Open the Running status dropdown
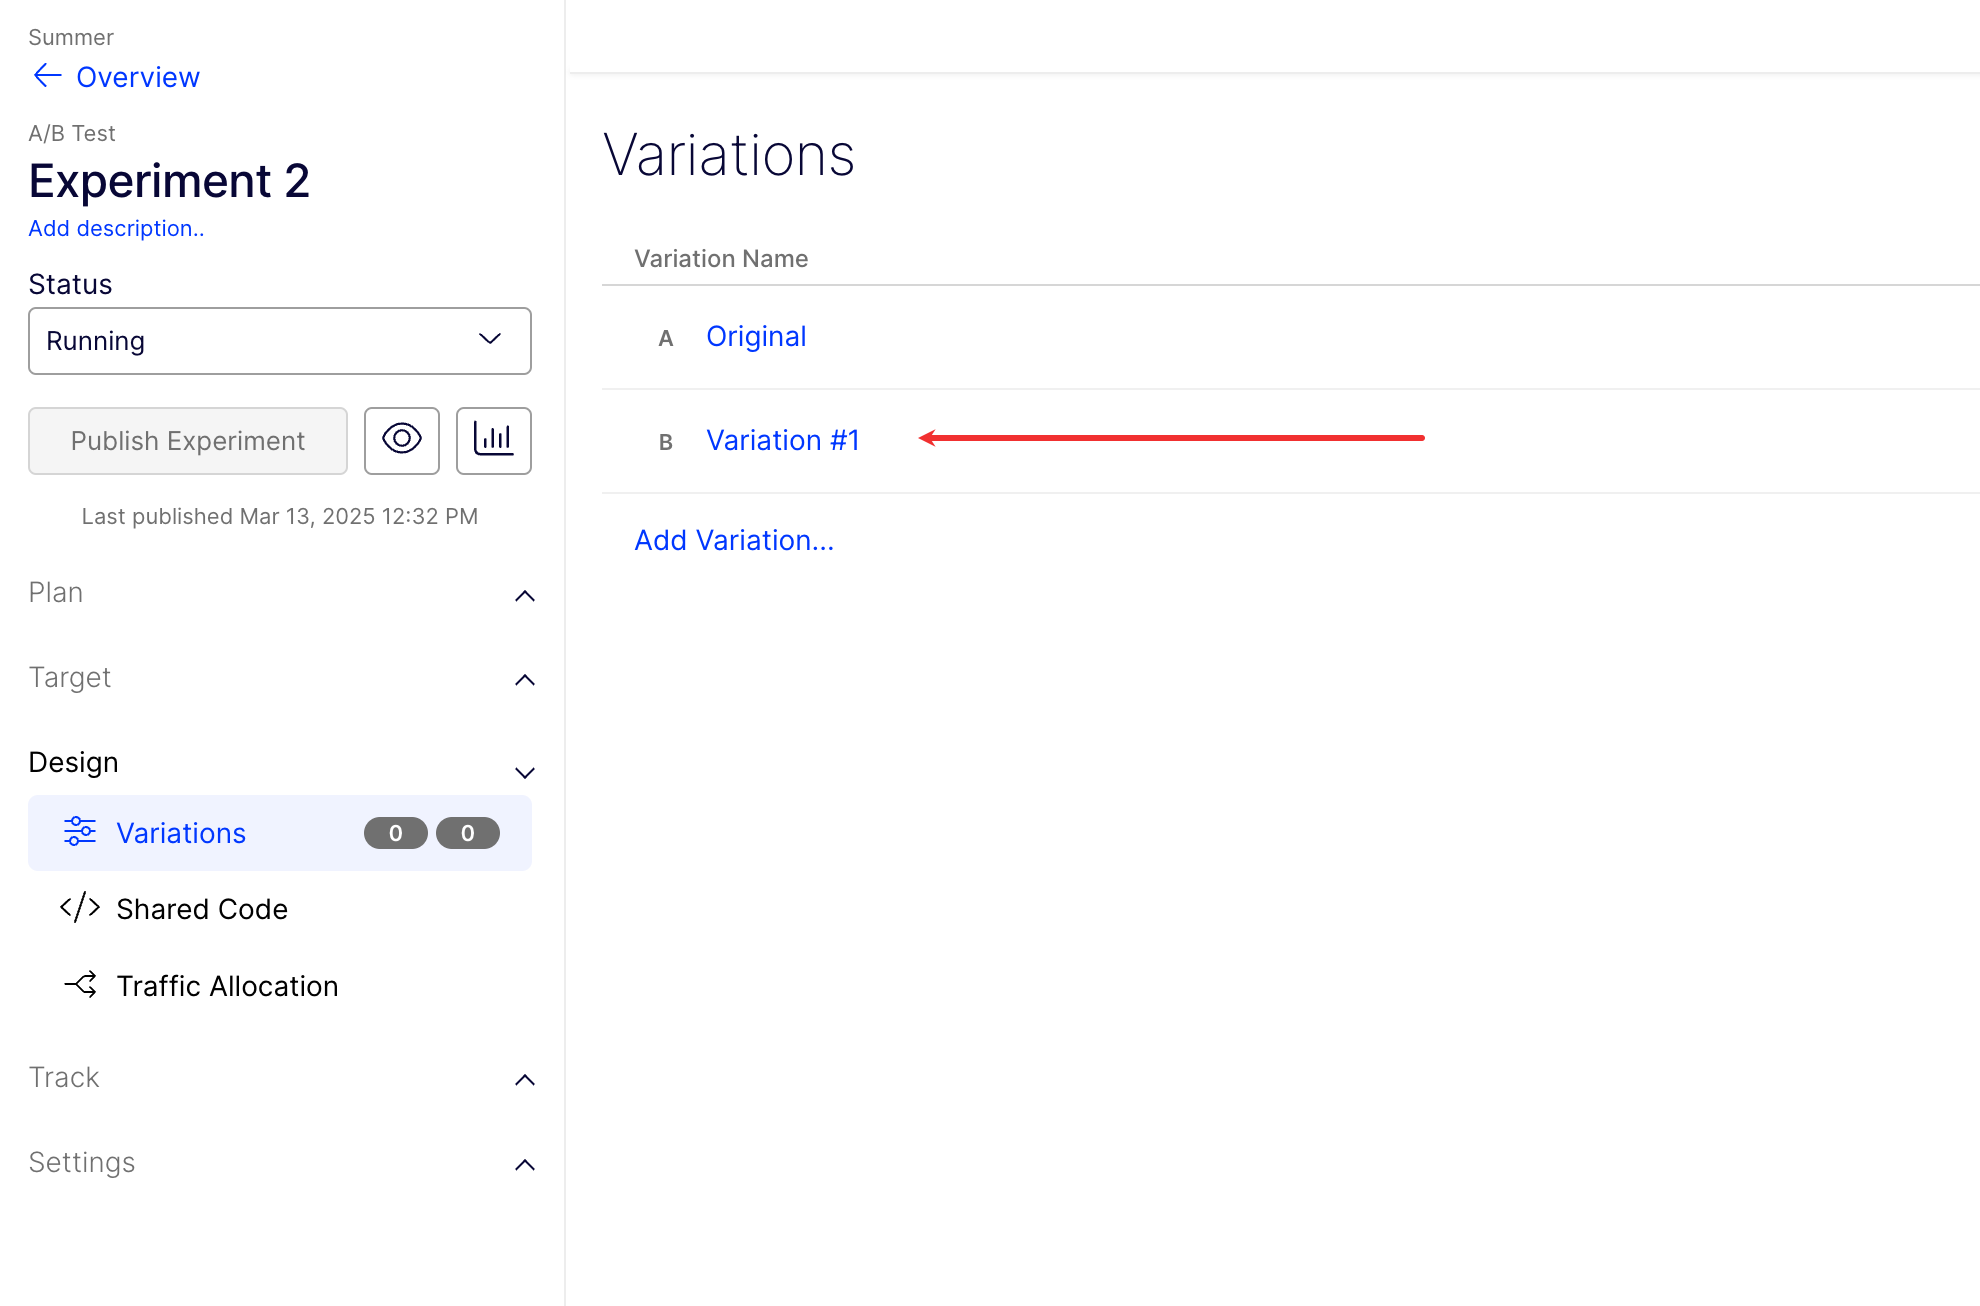The image size is (1980, 1306). click(x=280, y=341)
